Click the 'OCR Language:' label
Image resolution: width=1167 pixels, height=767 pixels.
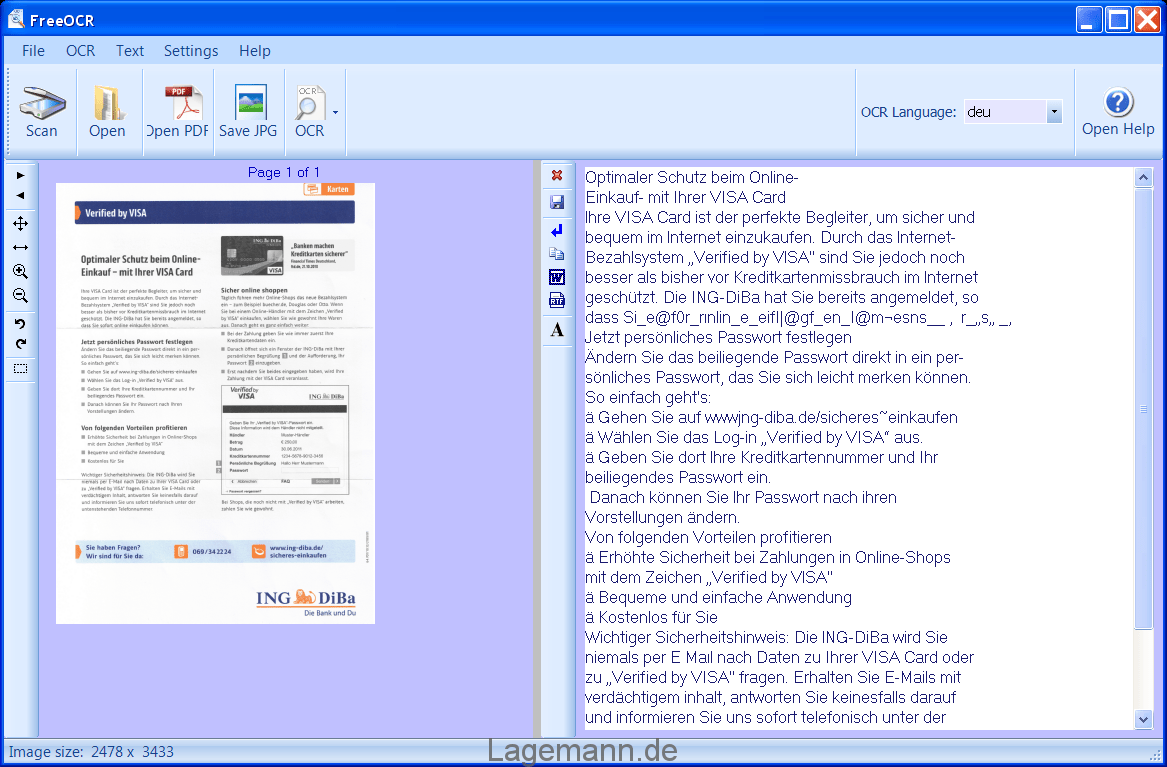[x=908, y=112]
